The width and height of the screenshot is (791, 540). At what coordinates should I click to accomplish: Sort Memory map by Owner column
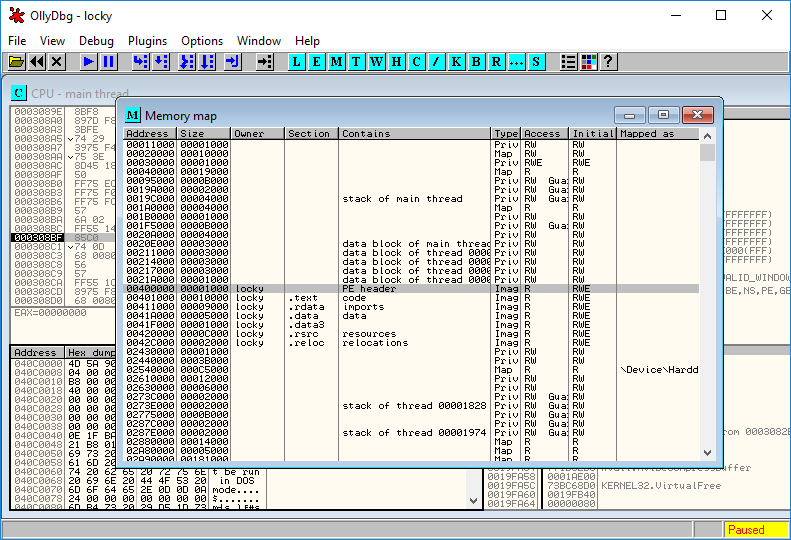(258, 134)
